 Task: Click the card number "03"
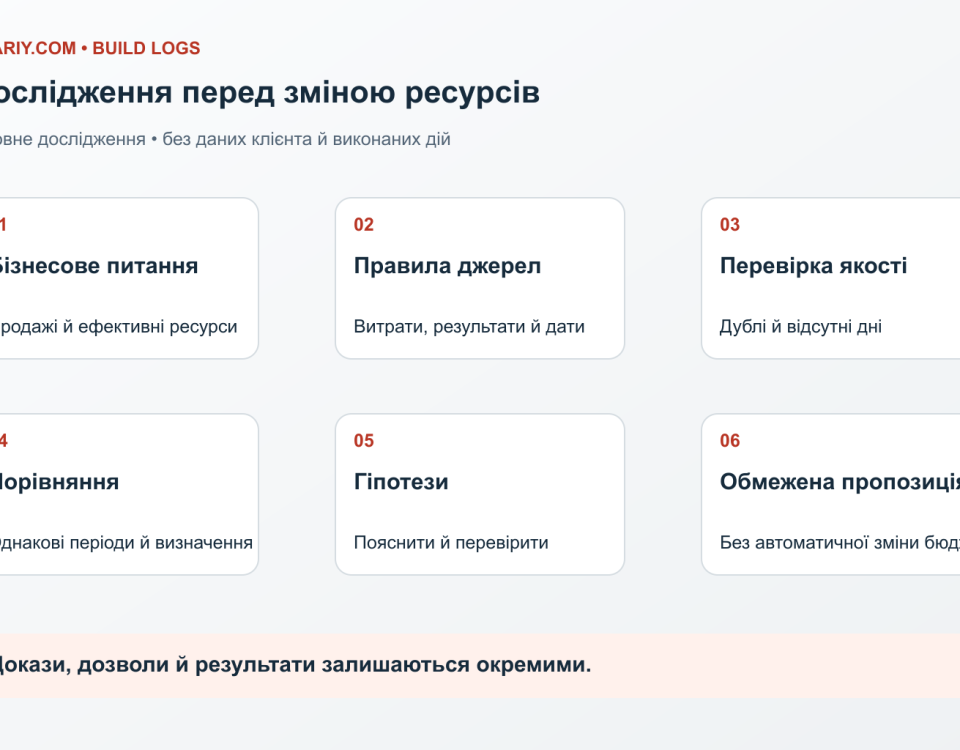tap(730, 225)
